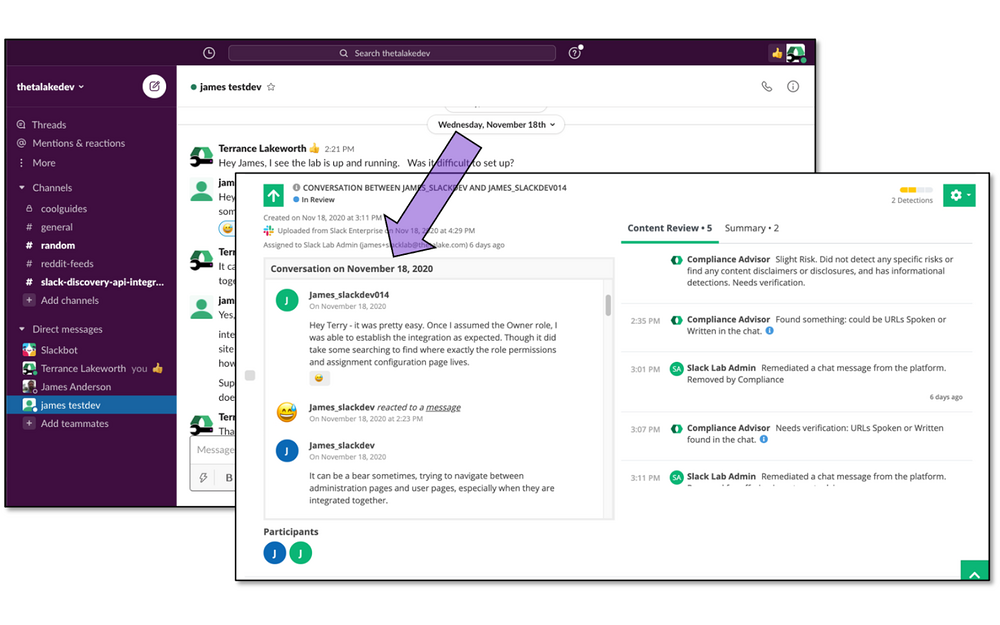Click the Search thetalakedev field
Screen dimensions: 1000x625
point(392,53)
